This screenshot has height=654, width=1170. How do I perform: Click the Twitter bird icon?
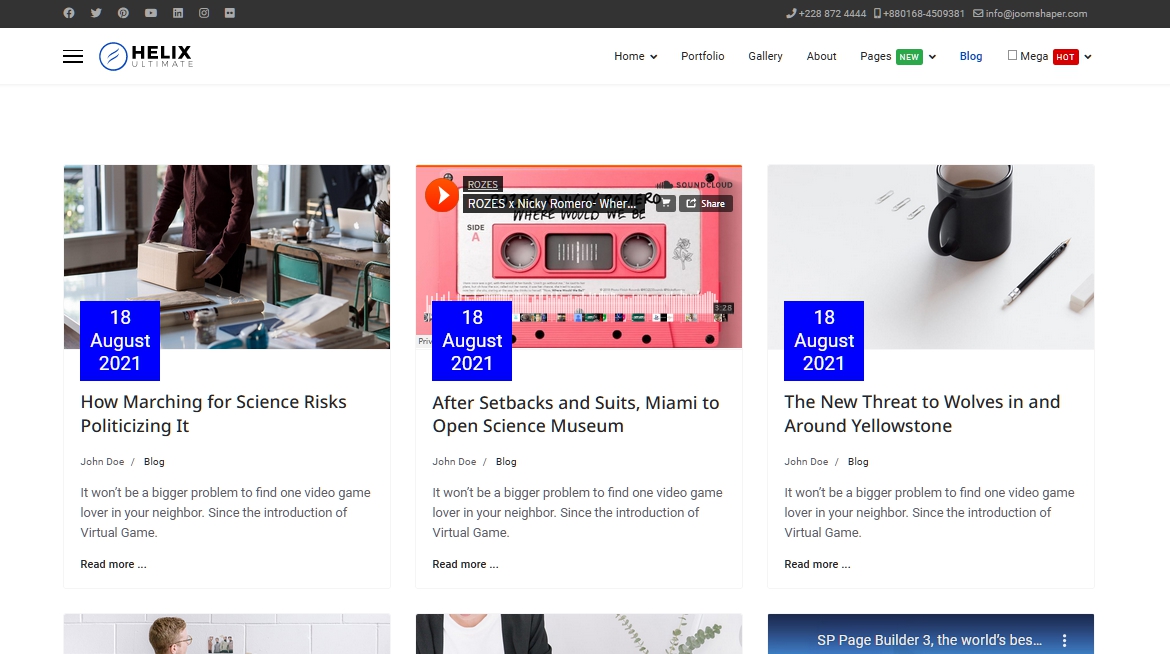(x=96, y=14)
